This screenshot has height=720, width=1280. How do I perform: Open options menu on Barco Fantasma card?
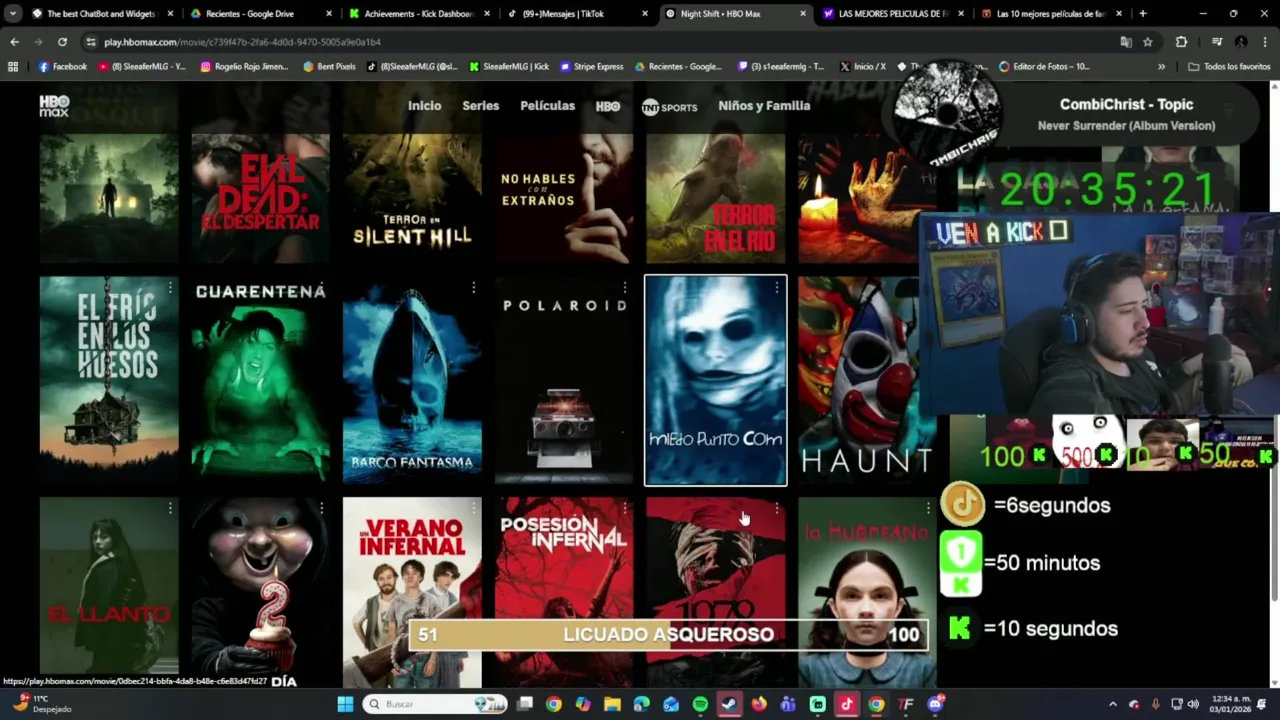tap(473, 288)
